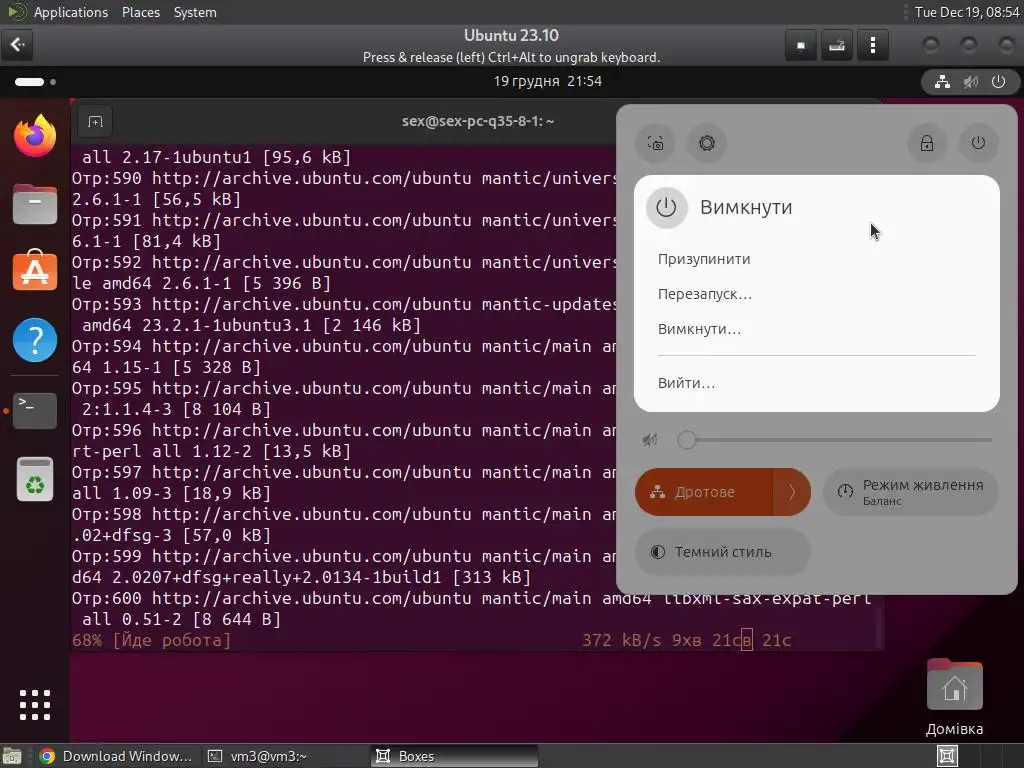
Task: Open Домівка home folder on desktop
Action: click(954, 697)
